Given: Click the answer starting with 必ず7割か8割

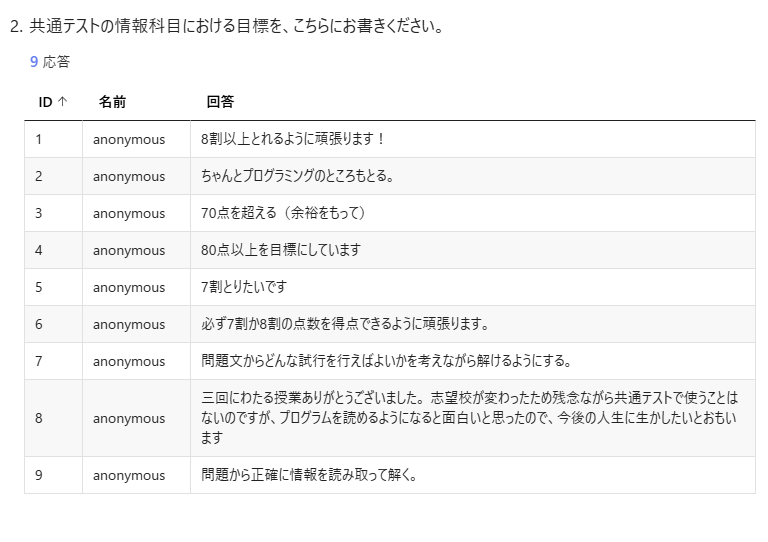Looking at the screenshot, I should pyautogui.click(x=345, y=324).
